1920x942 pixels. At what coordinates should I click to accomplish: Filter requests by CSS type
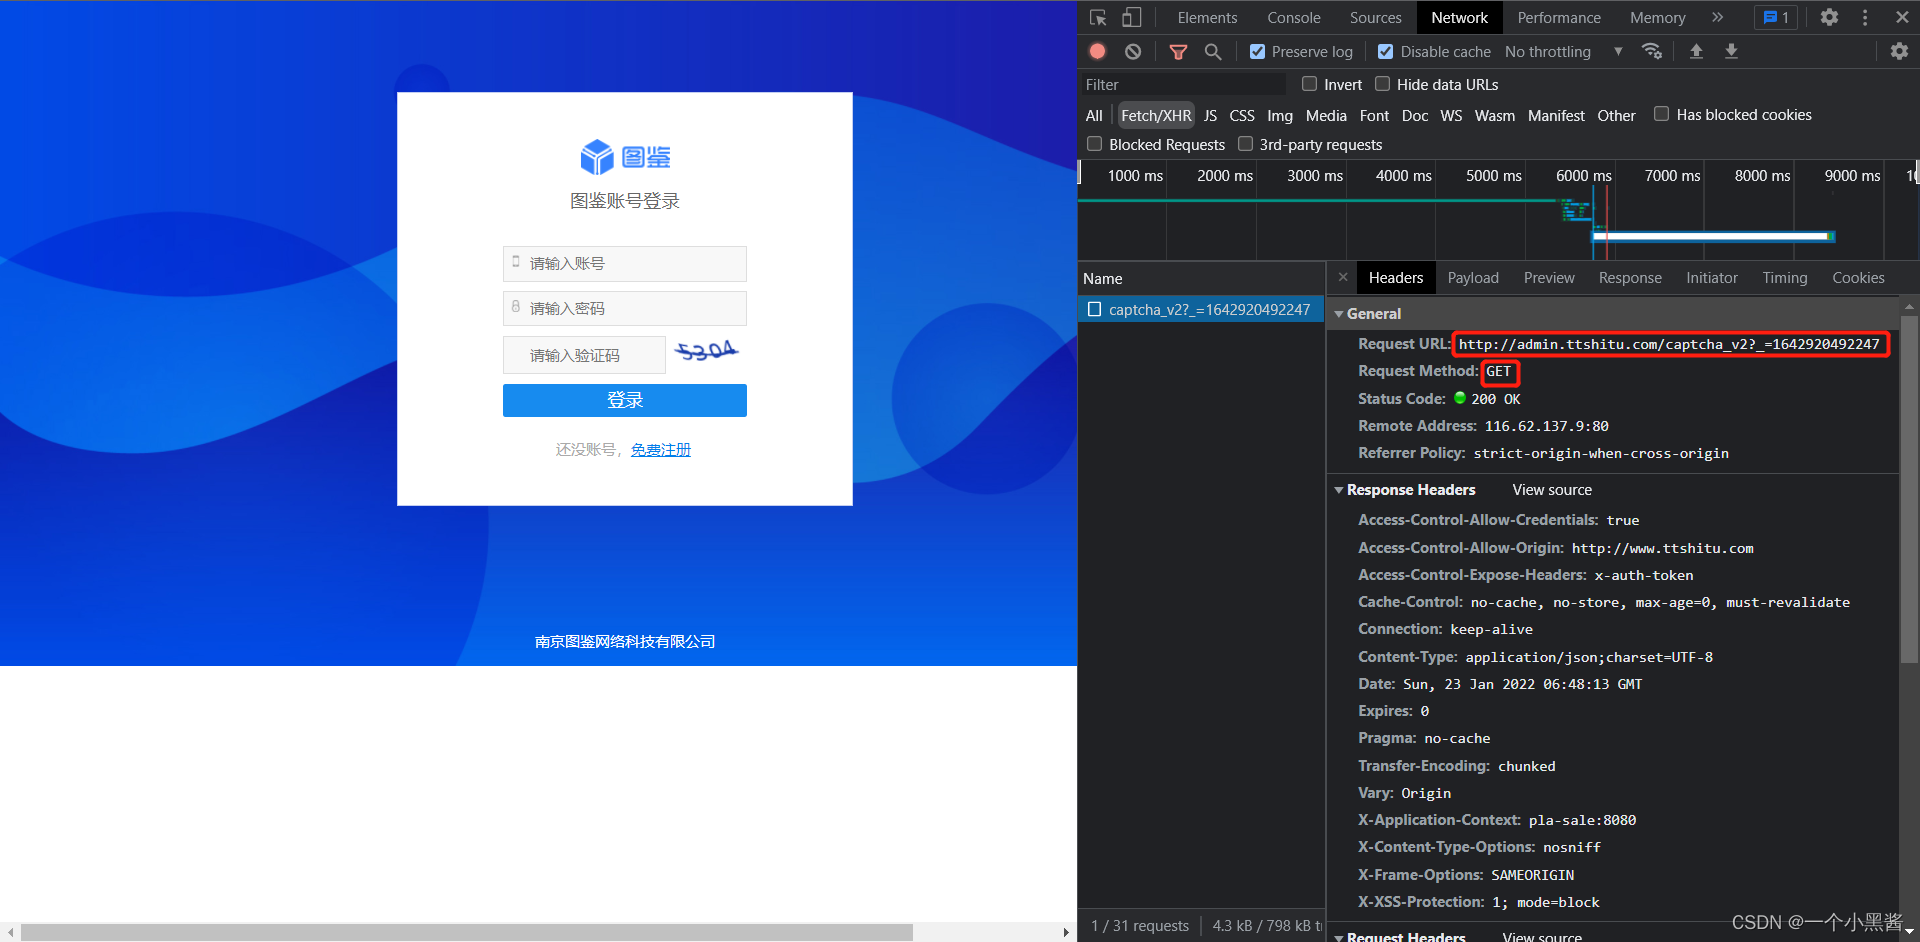(1241, 115)
